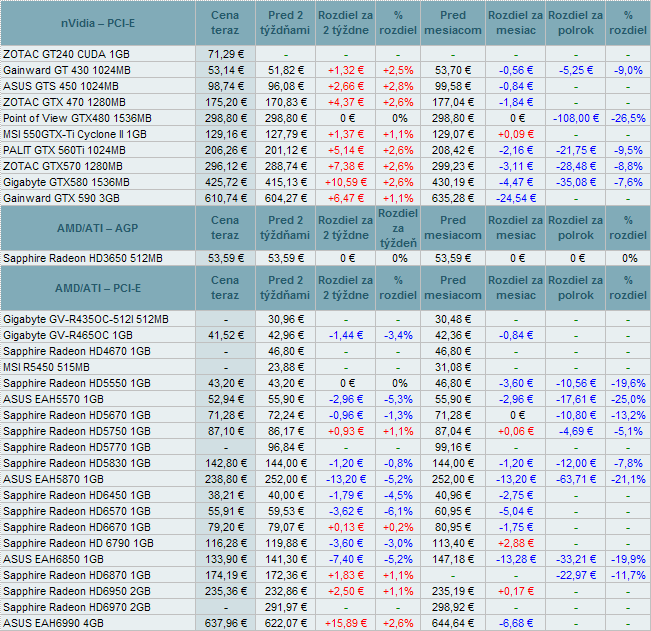Select MSI 550GTX-Ti Cyclone II 1GB name
The height and width of the screenshot is (631, 651).
click(75, 134)
